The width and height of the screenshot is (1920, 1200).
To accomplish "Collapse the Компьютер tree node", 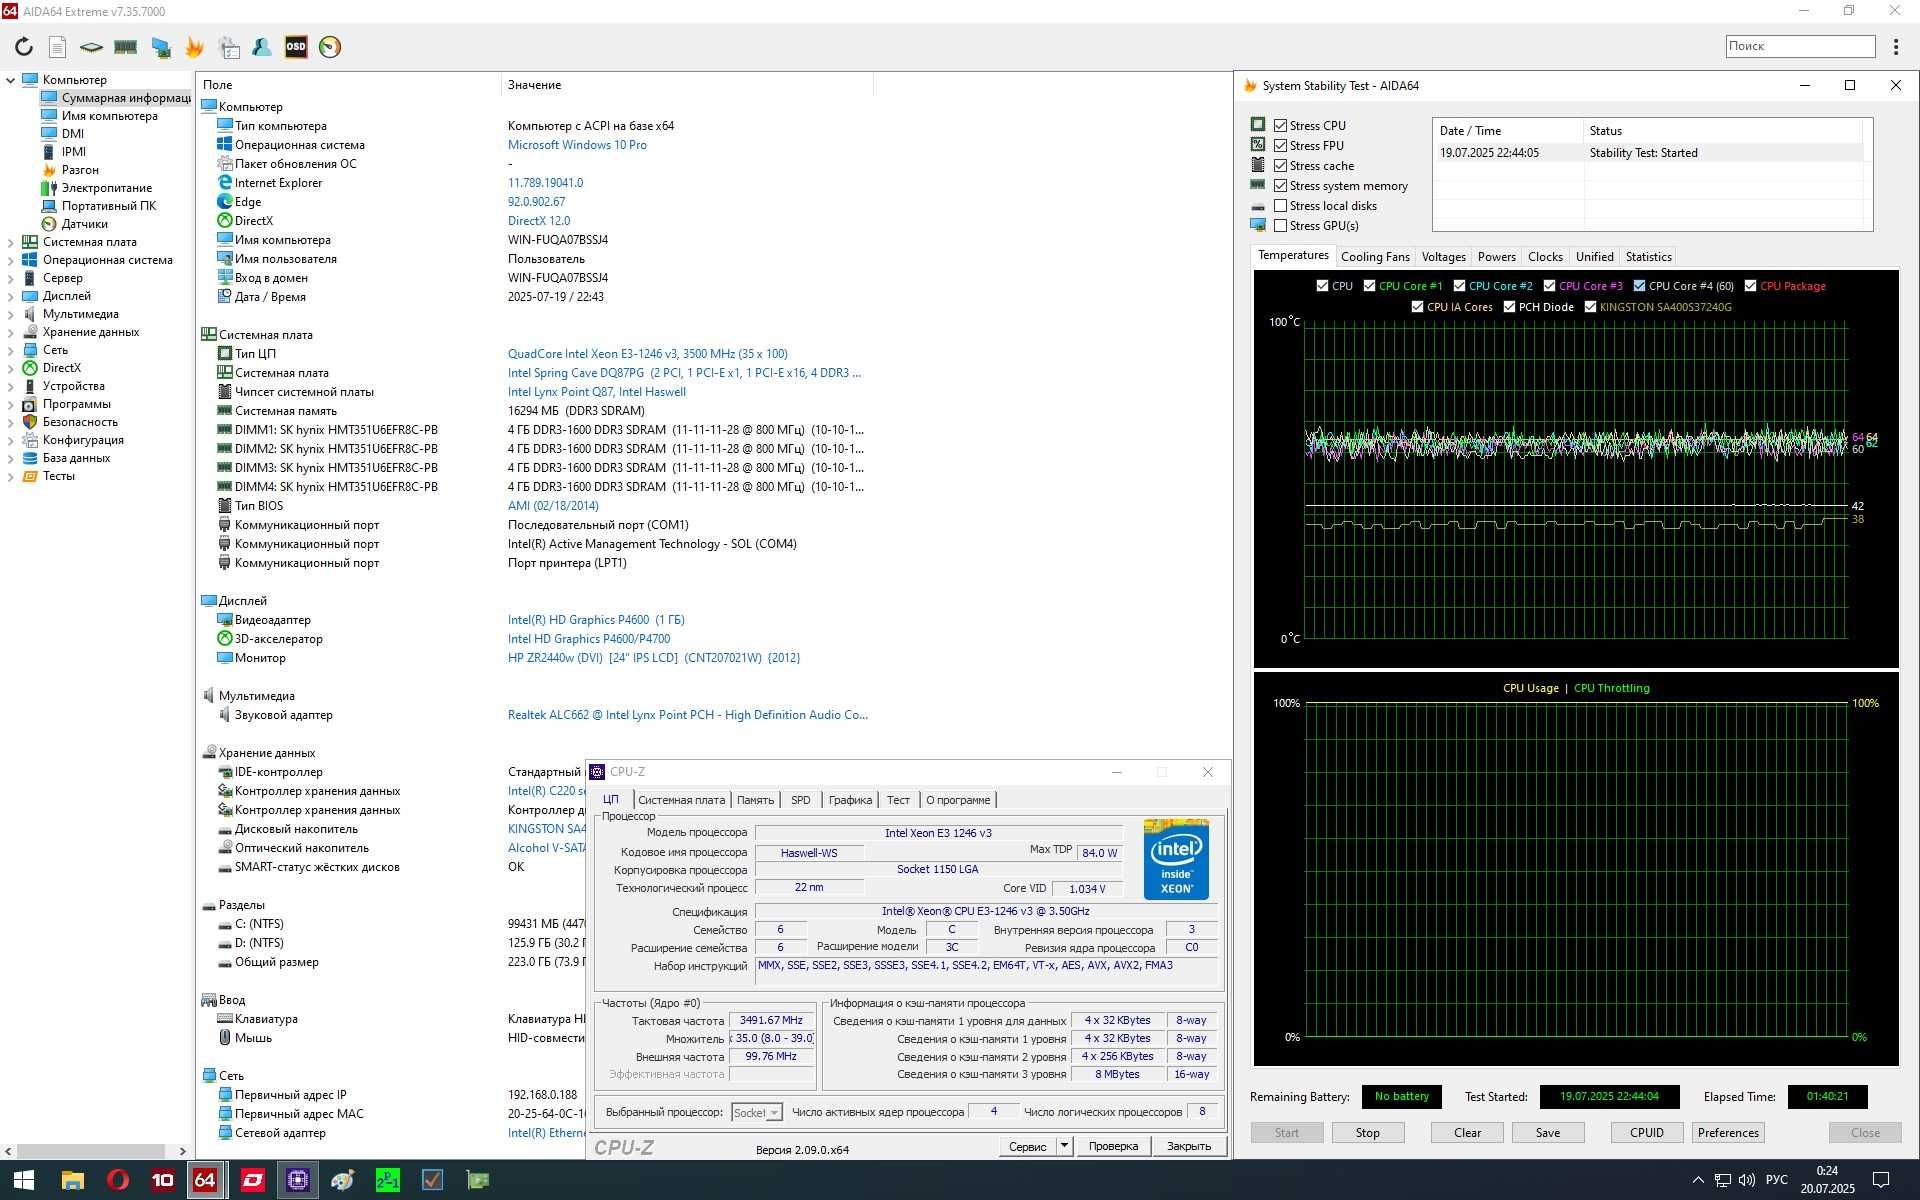I will 11,80.
